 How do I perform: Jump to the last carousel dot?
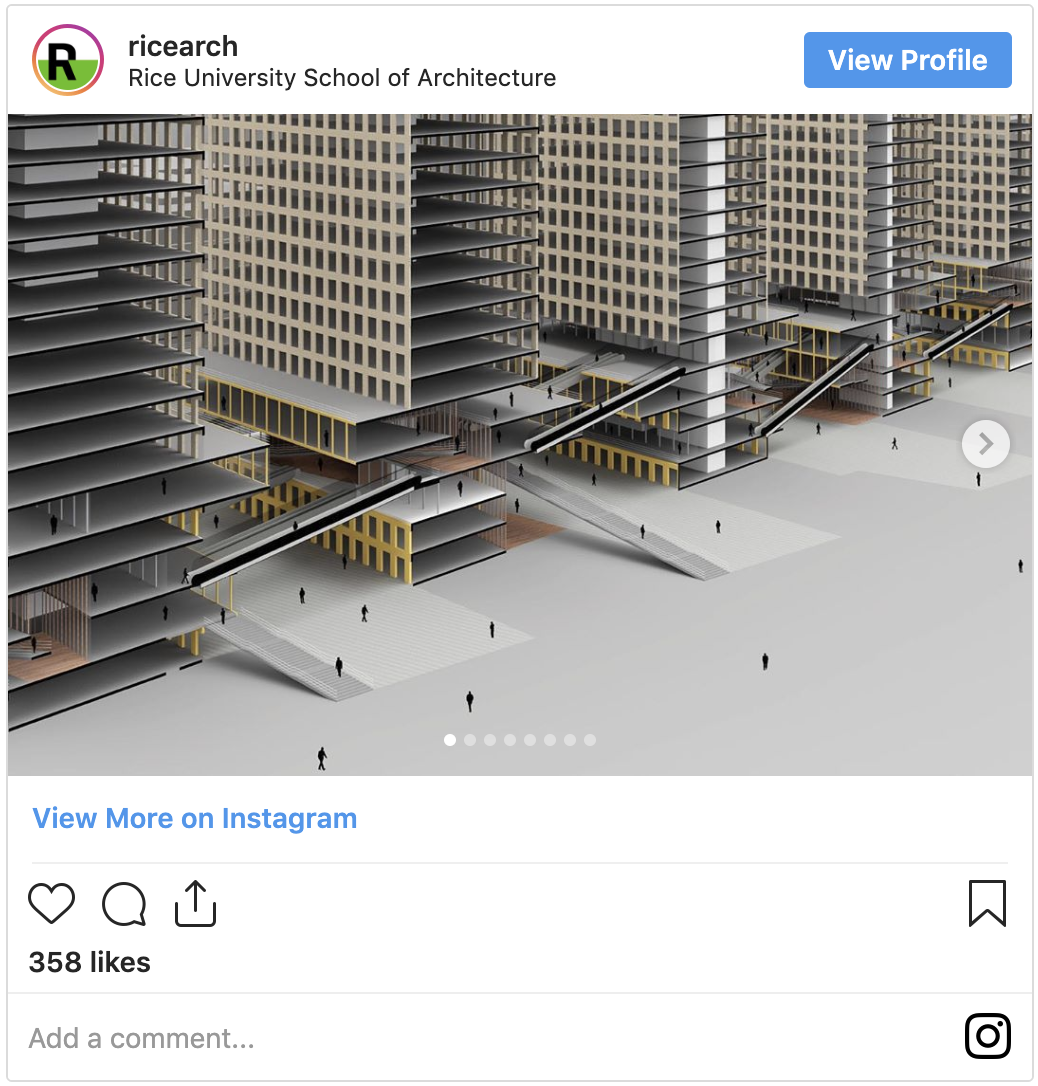point(589,740)
